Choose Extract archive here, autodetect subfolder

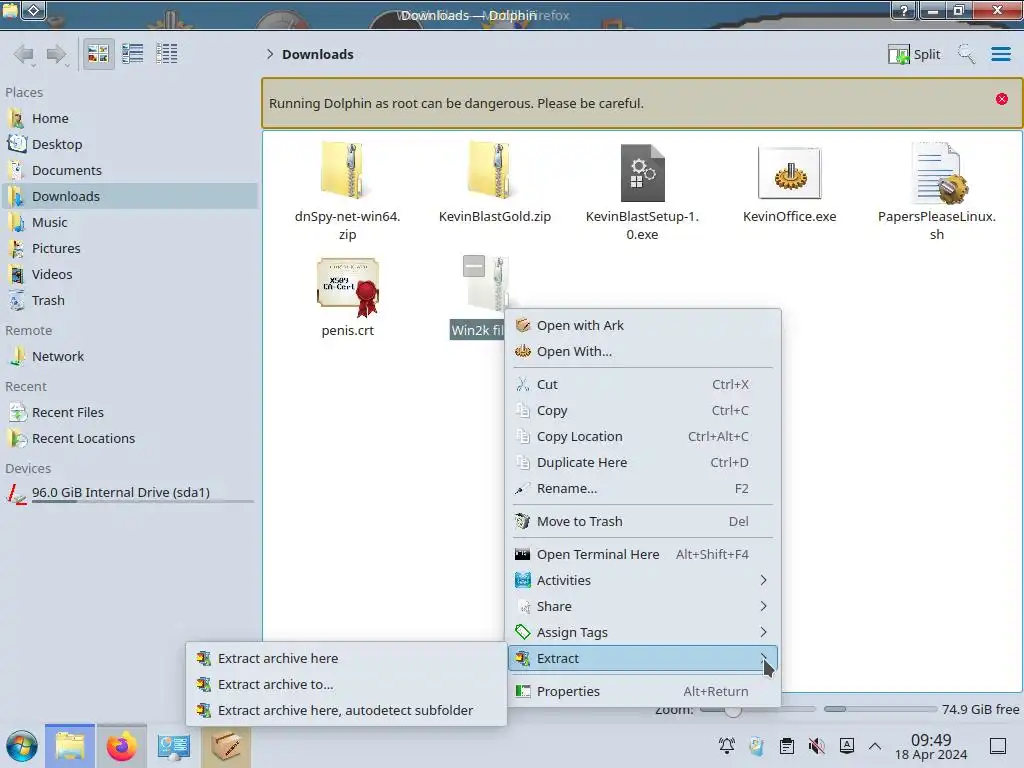pyautogui.click(x=346, y=711)
